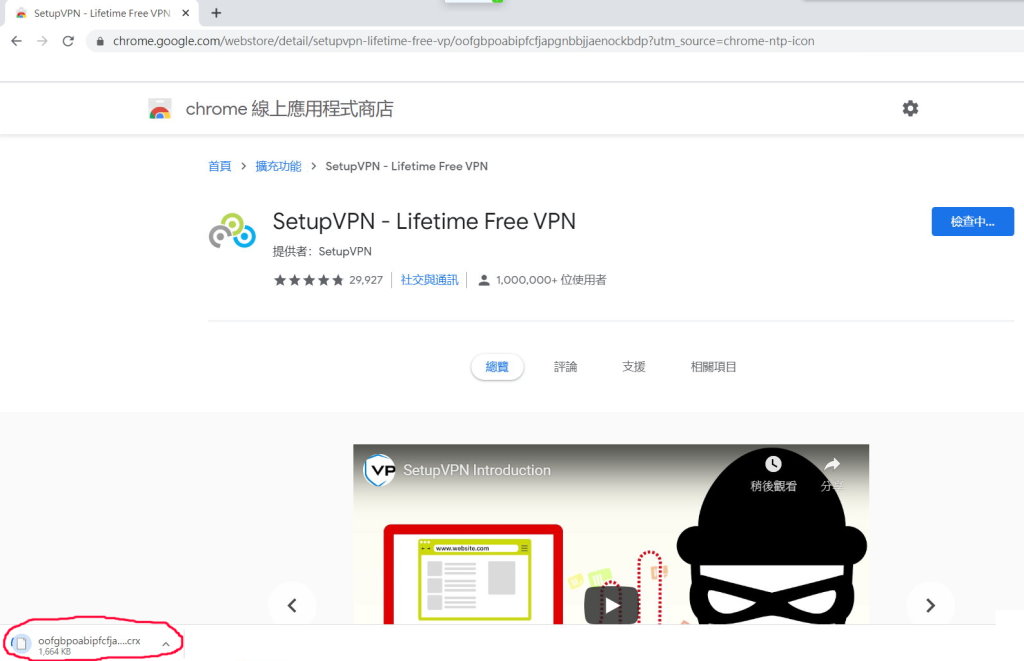Click the 稍後觀看 clock icon
The image size is (1024, 661).
pos(773,464)
